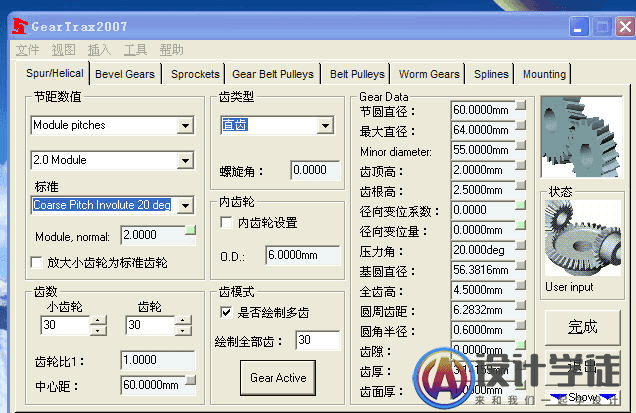The height and width of the screenshot is (413, 636).
Task: Switch to the Spur/Helical tab
Action: click(x=55, y=73)
